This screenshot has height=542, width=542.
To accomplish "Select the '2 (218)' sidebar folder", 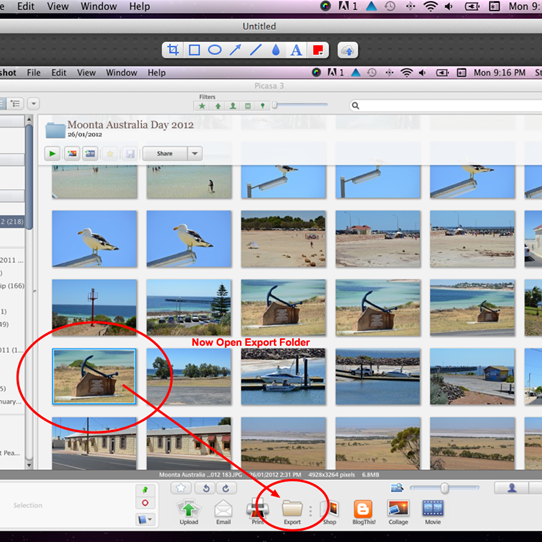I will coord(12,222).
